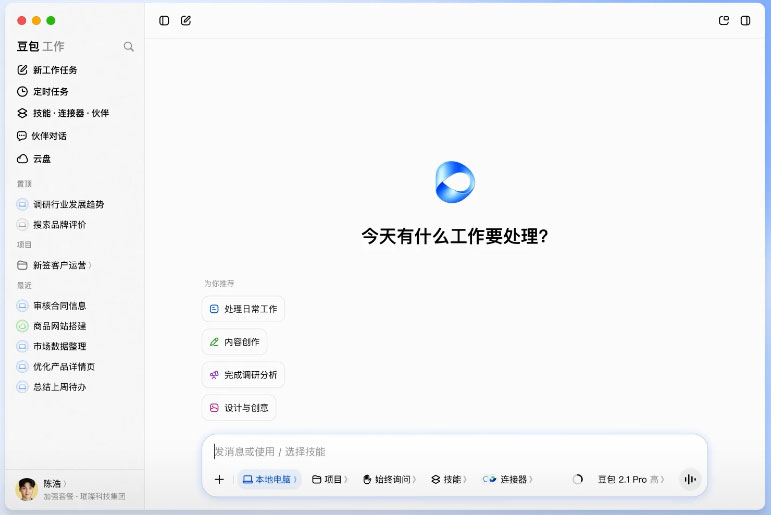
Task: Click the Doubao blue logo
Action: point(455,182)
